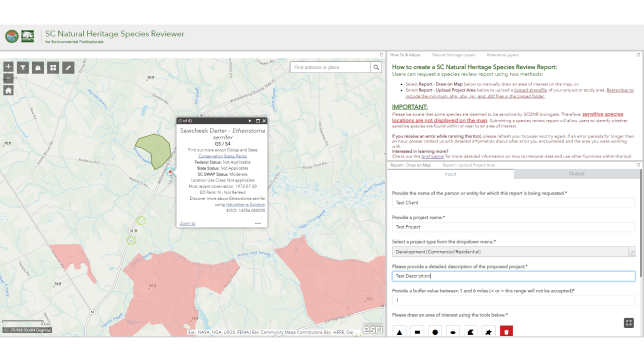Focus the Find address or place field
Image resolution: width=644 pixels, height=362 pixels.
pos(330,67)
